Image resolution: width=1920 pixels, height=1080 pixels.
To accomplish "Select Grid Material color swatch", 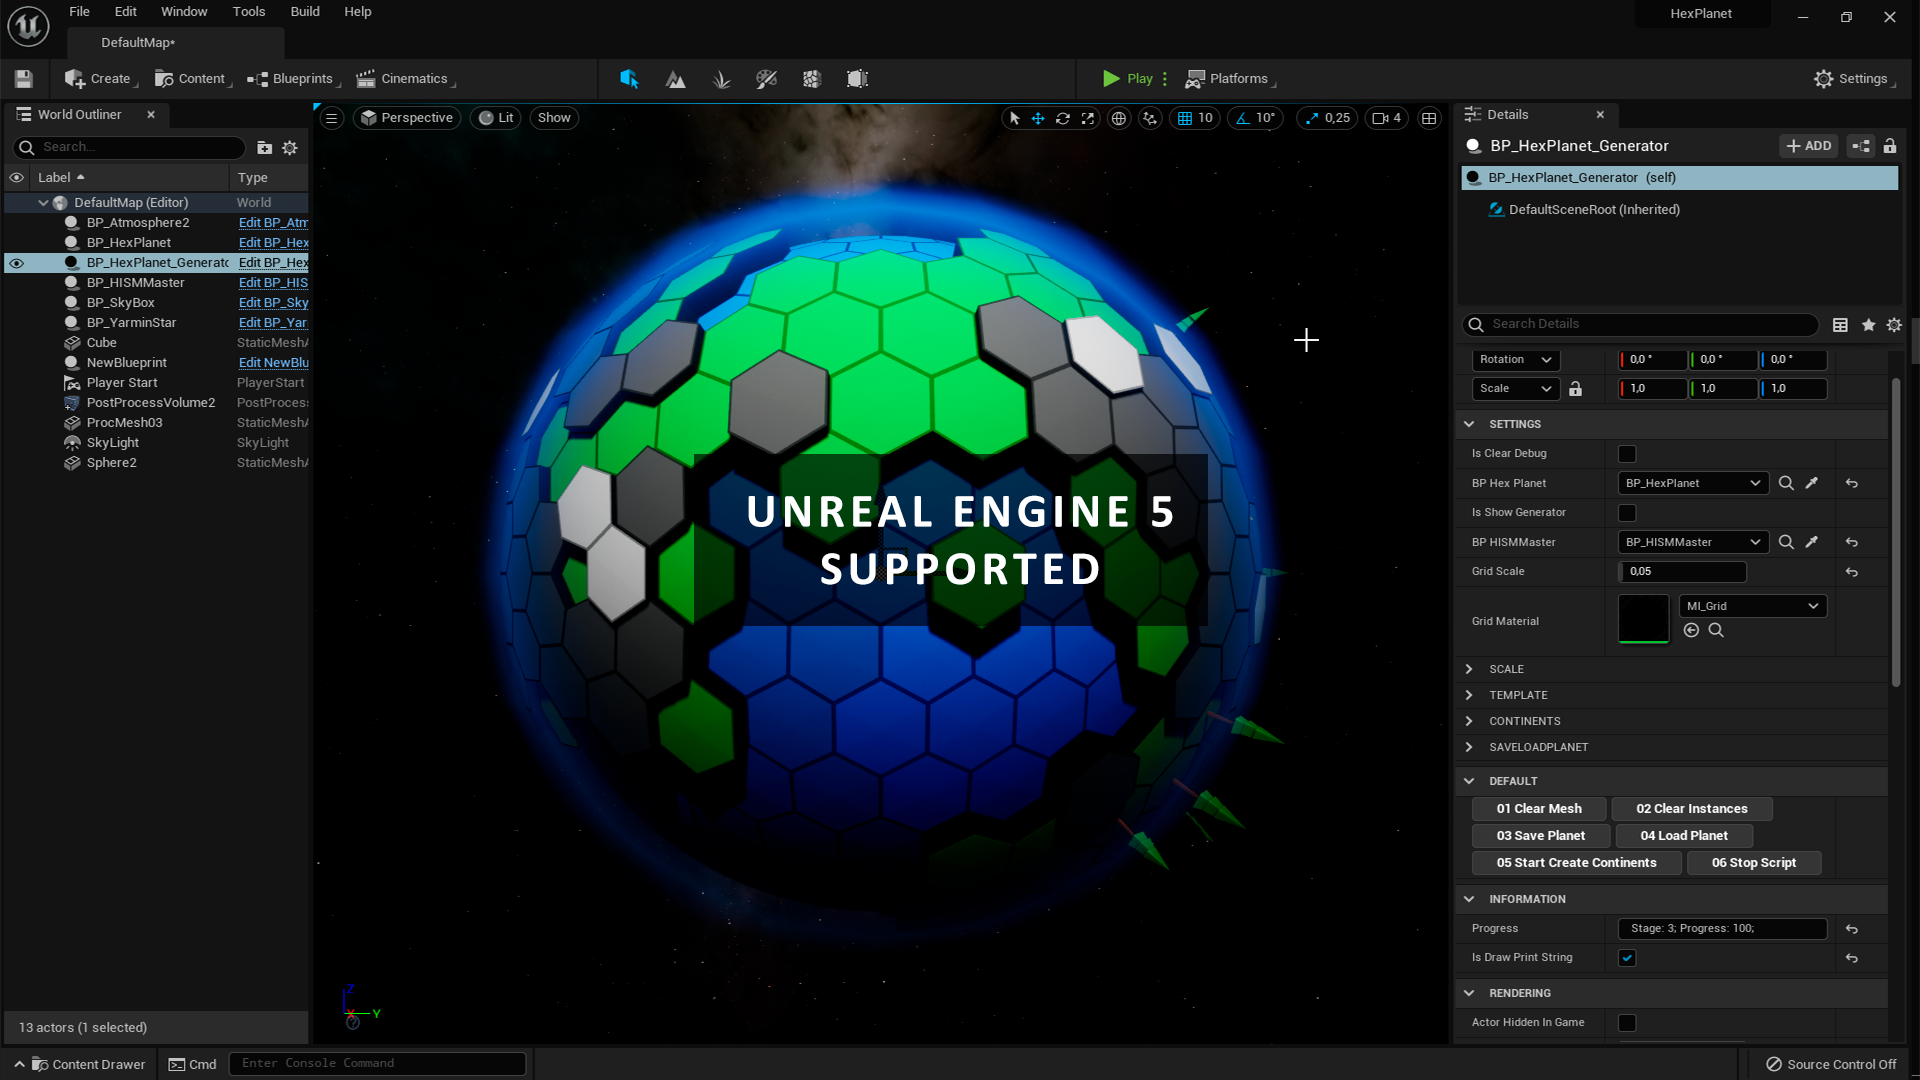I will [1643, 620].
